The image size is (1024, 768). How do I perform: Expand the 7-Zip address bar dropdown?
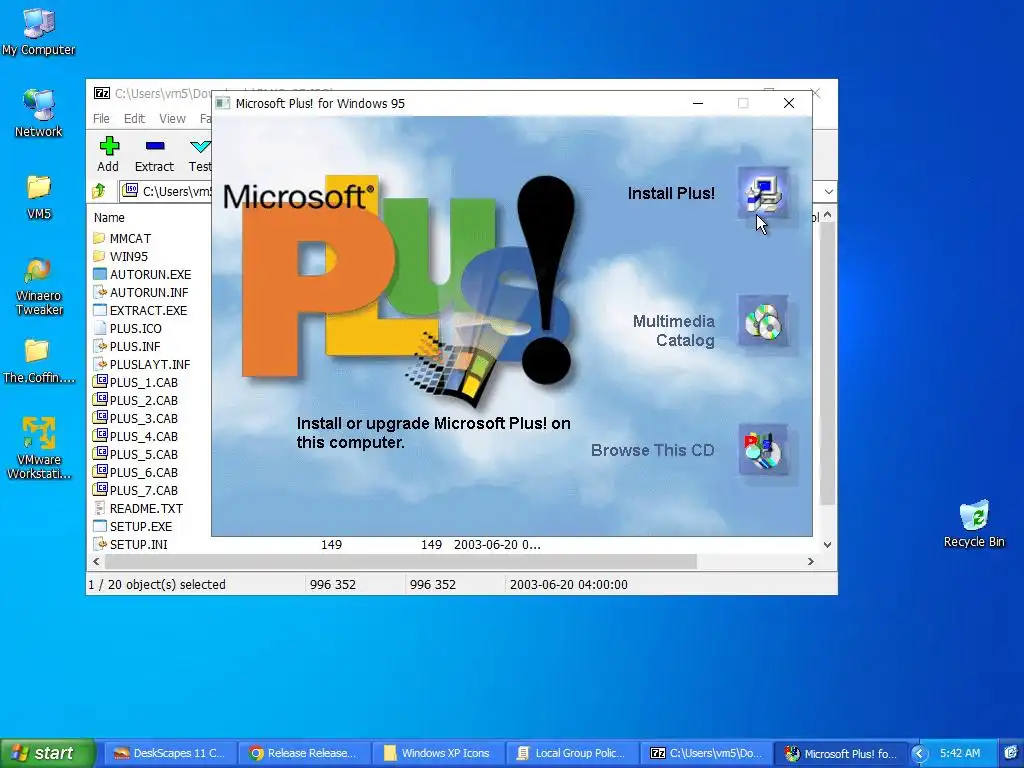click(828, 192)
